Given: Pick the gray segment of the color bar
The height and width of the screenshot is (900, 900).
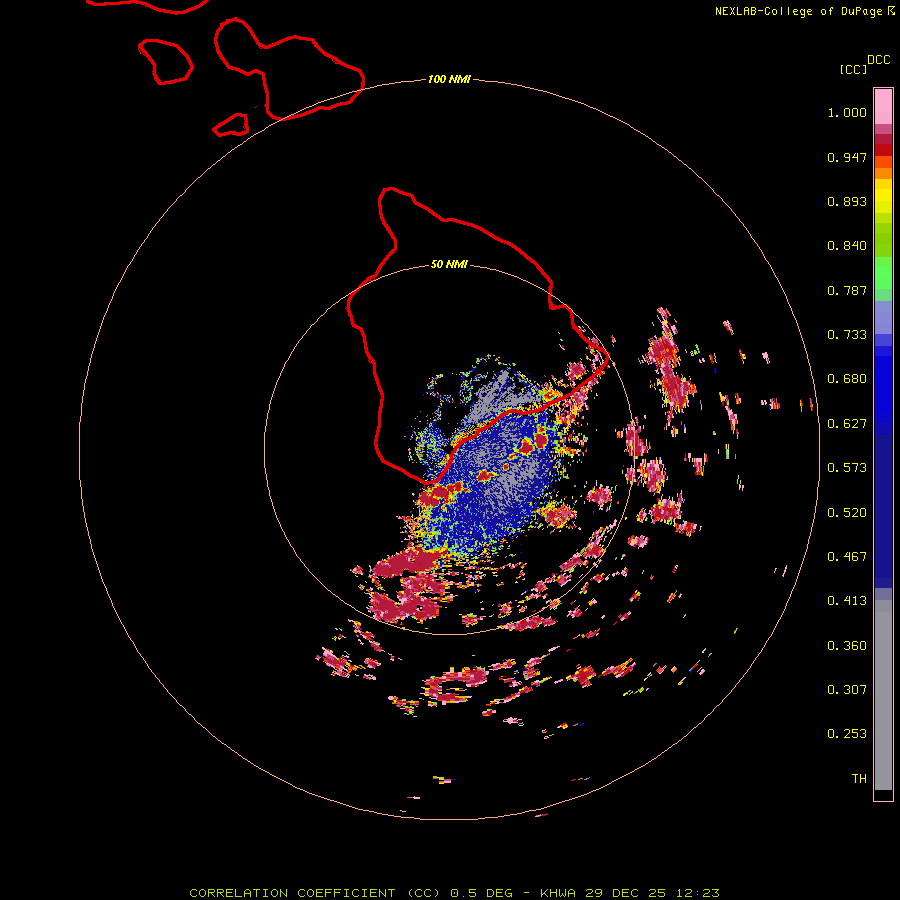Looking at the screenshot, I should tap(883, 695).
